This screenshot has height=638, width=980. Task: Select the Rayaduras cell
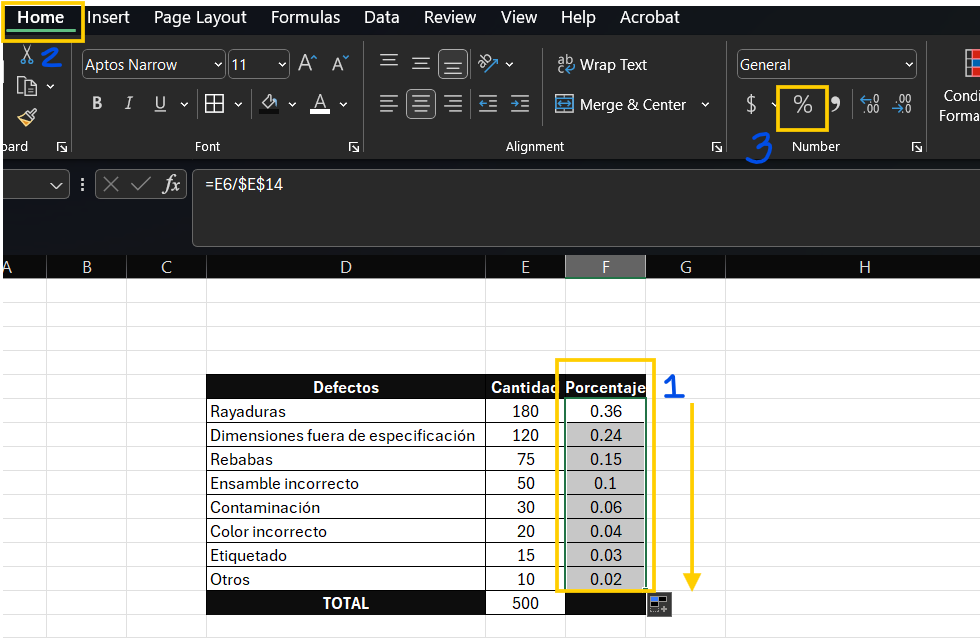pos(346,411)
